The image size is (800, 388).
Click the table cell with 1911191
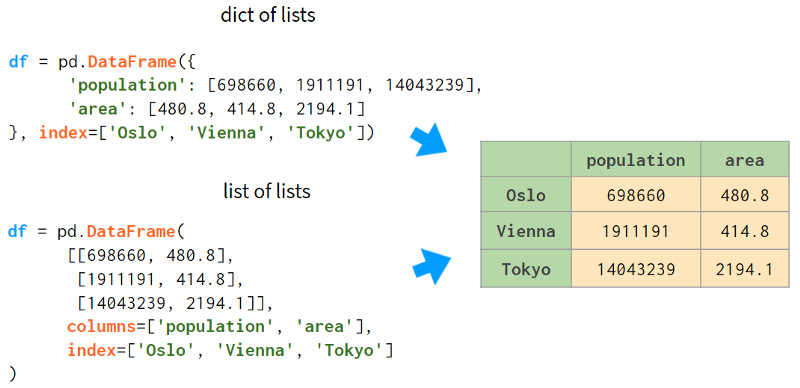pos(636,231)
